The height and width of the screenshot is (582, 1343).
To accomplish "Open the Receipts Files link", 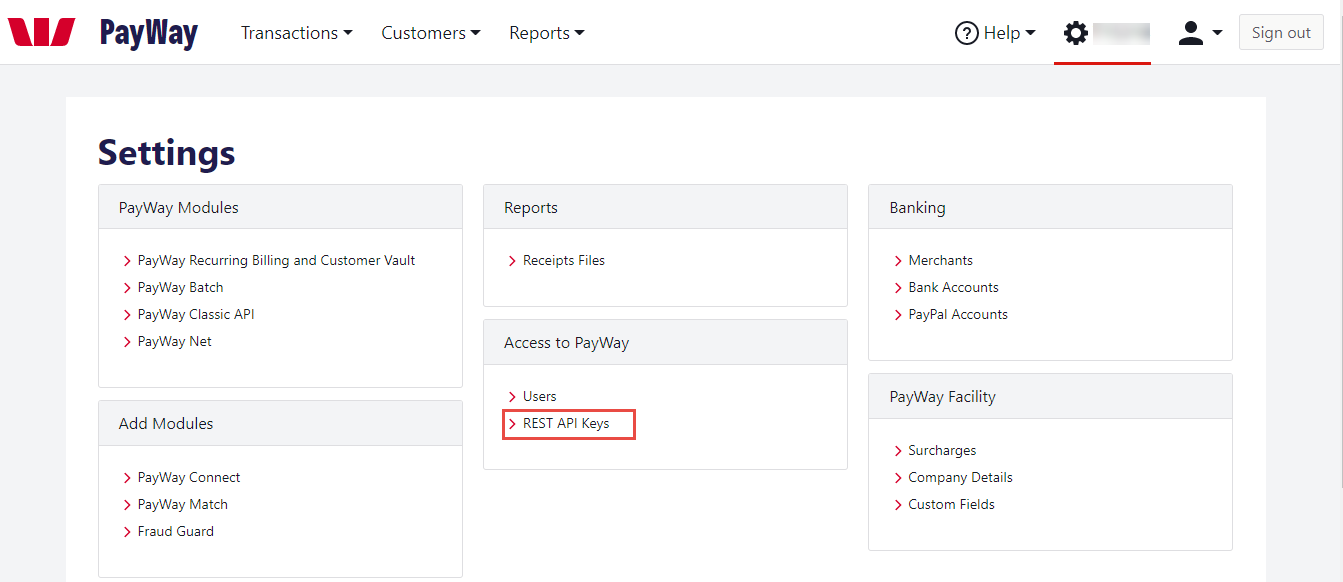I will click(x=564, y=260).
